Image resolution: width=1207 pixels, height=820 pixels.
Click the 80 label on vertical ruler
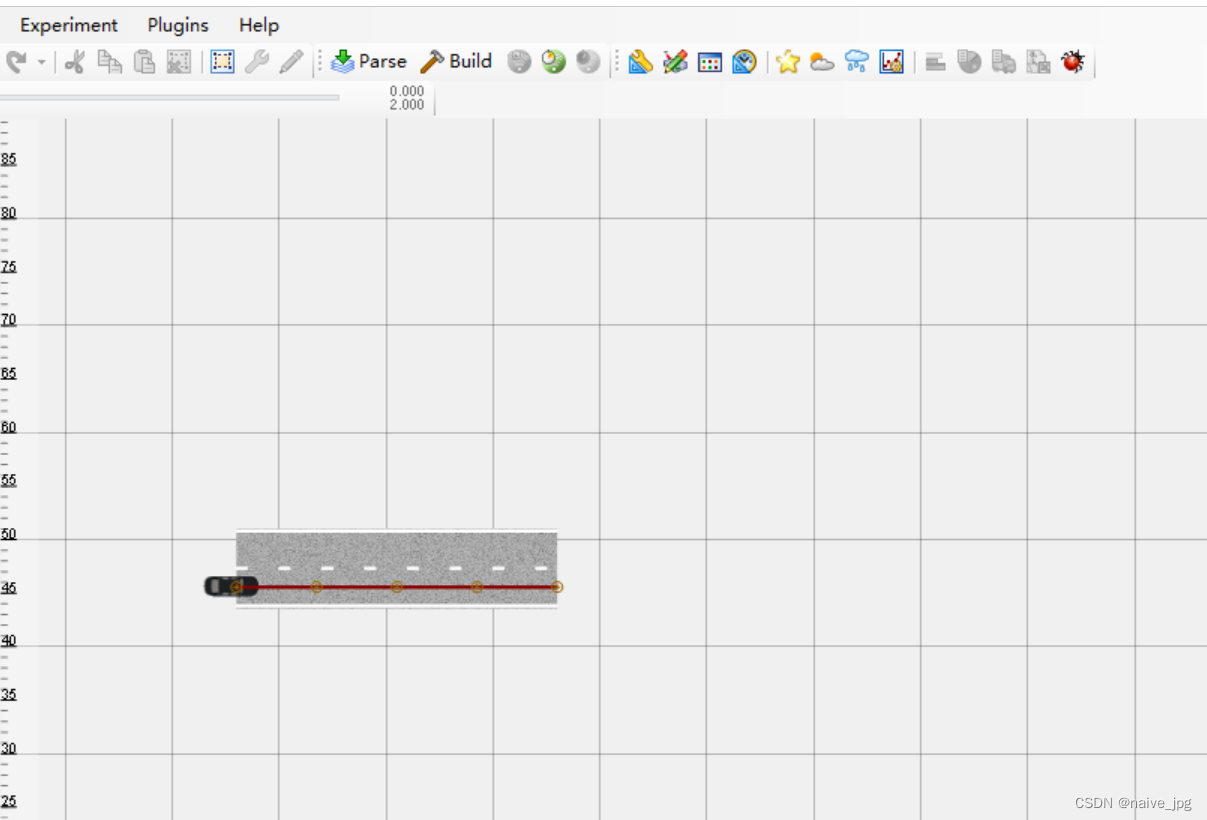tap(8, 213)
